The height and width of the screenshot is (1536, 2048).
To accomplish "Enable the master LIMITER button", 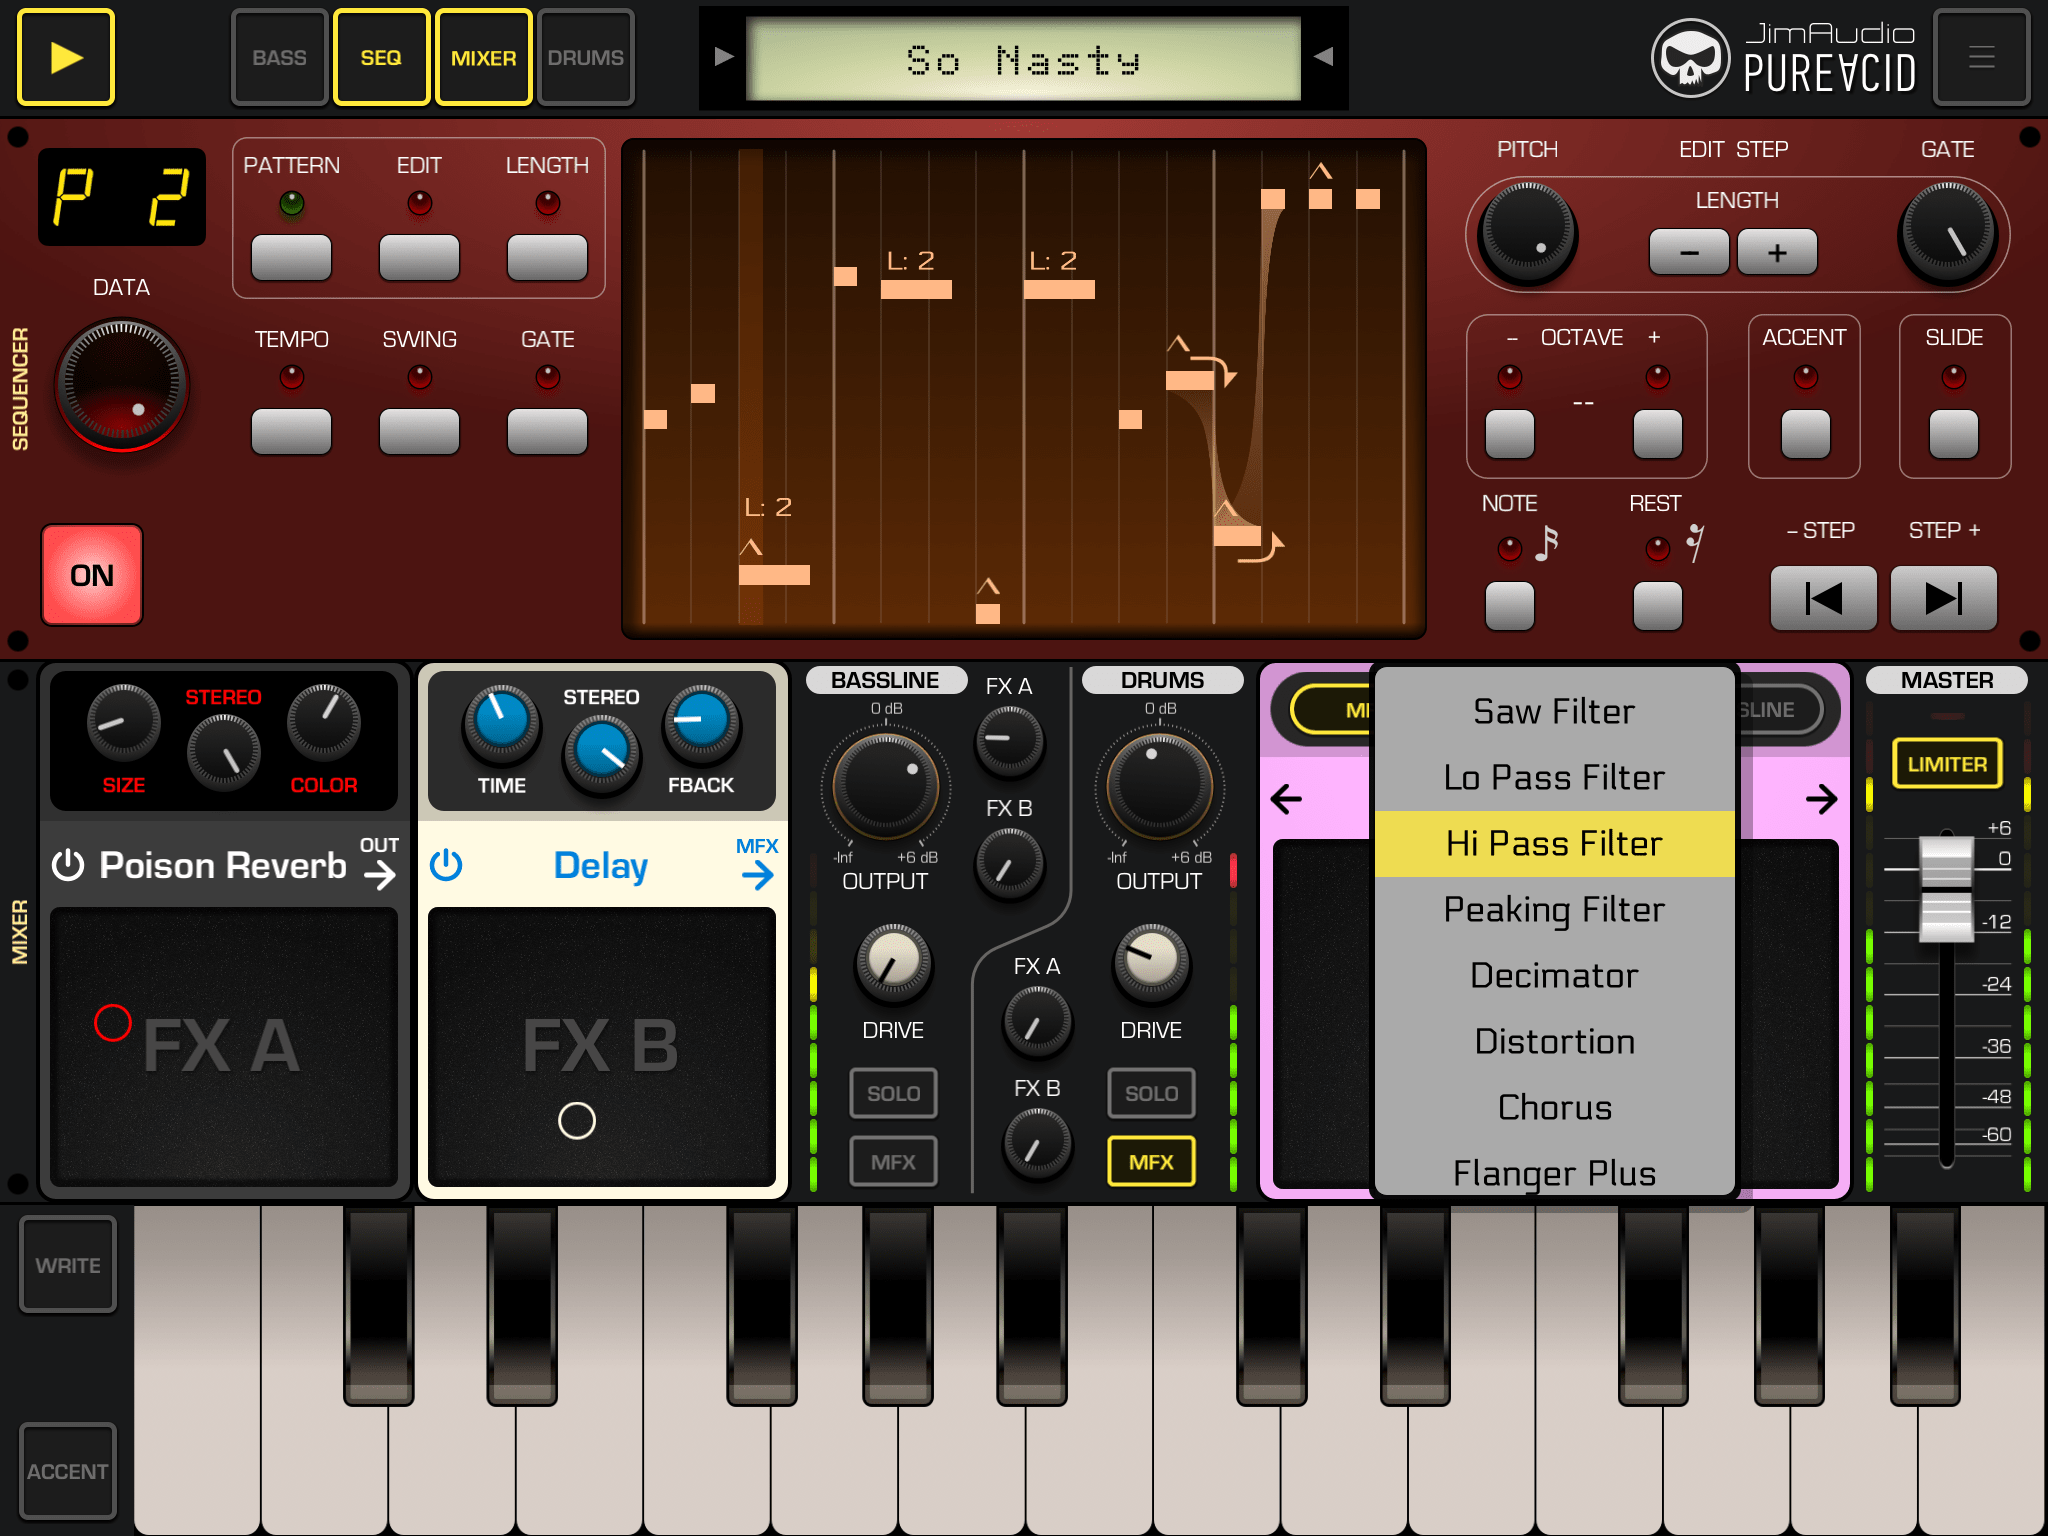I will [x=1946, y=764].
